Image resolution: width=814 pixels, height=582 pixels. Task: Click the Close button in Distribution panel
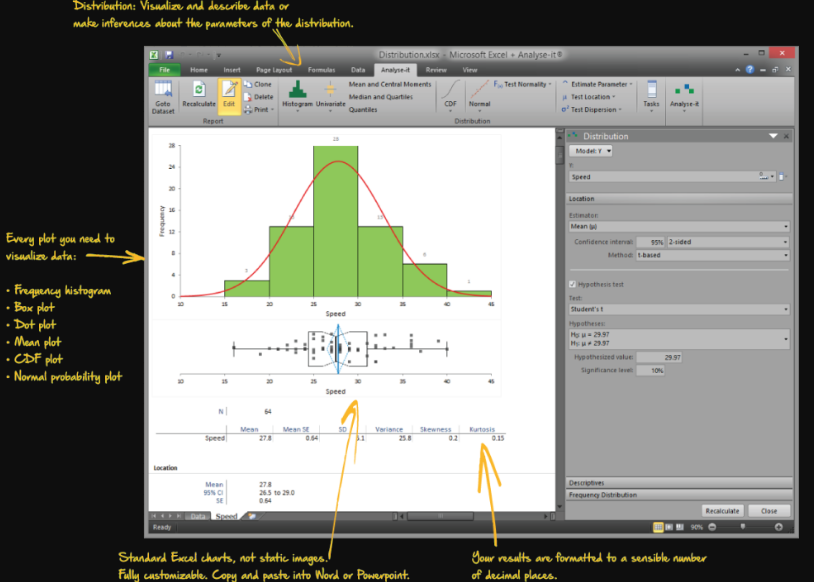[x=768, y=510]
